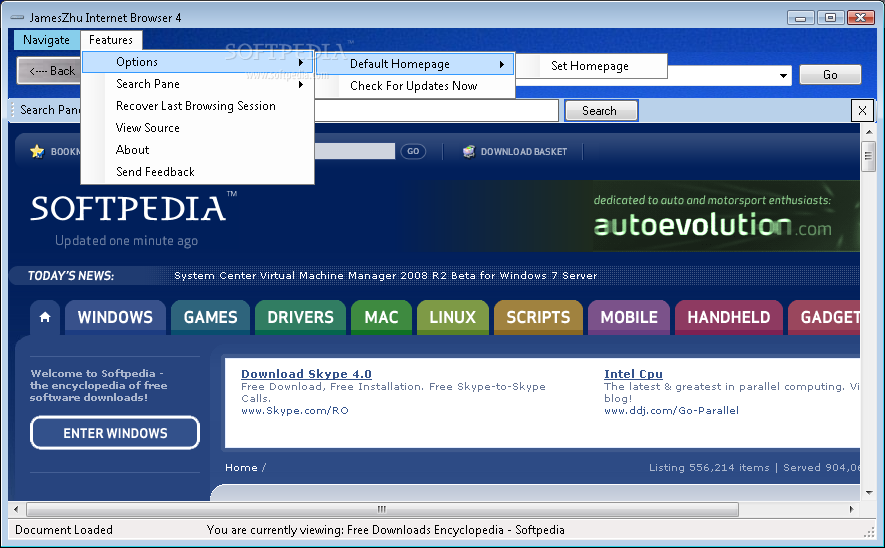Open www.ddj.com/Go-Parallel link
885x548 pixels.
(671, 410)
